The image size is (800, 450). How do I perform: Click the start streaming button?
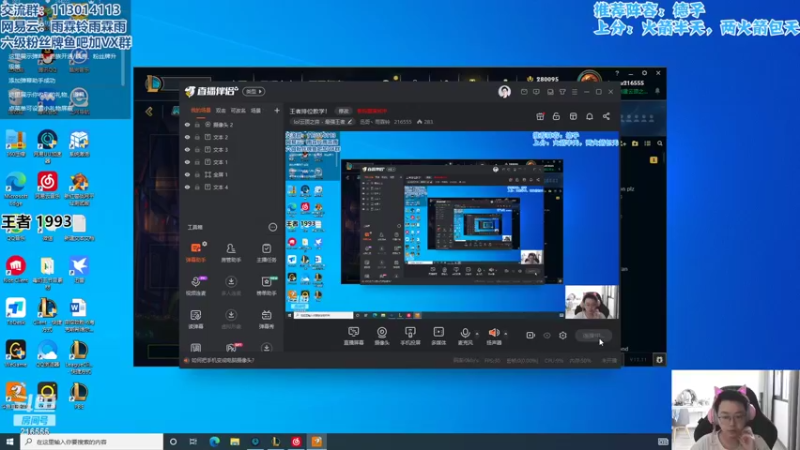tap(593, 335)
